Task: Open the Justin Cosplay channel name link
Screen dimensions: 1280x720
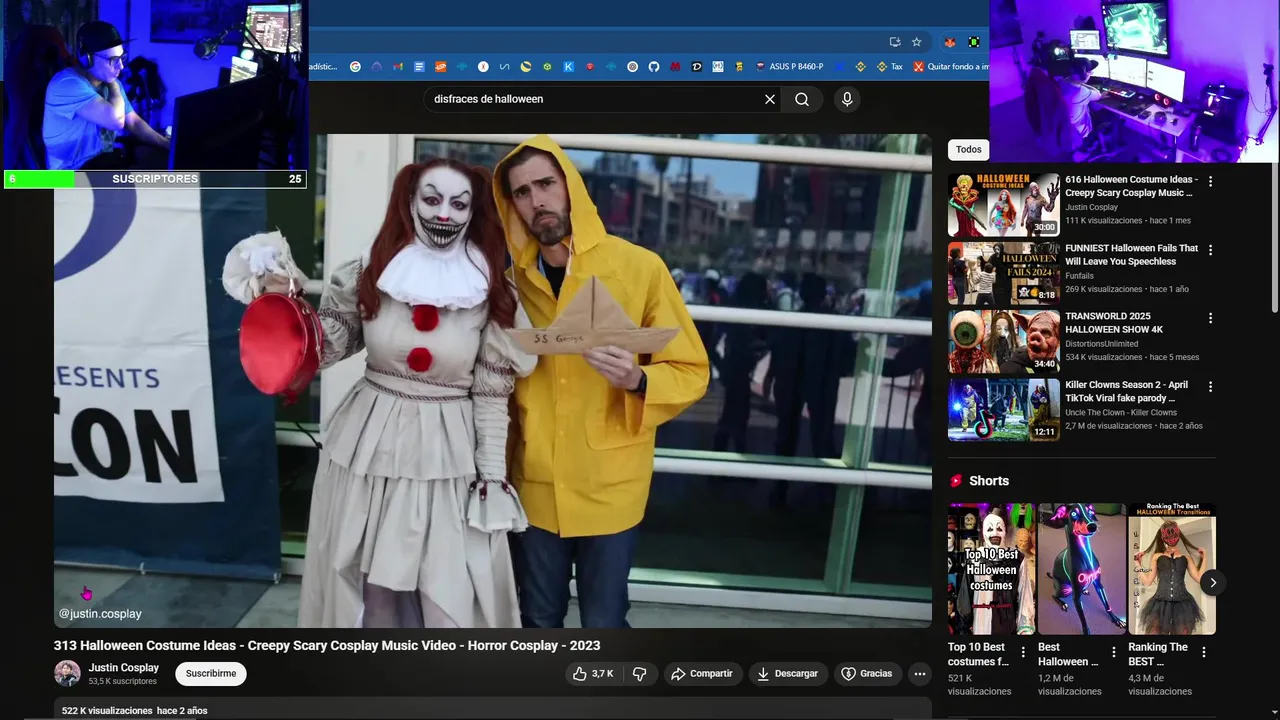Action: [x=123, y=667]
